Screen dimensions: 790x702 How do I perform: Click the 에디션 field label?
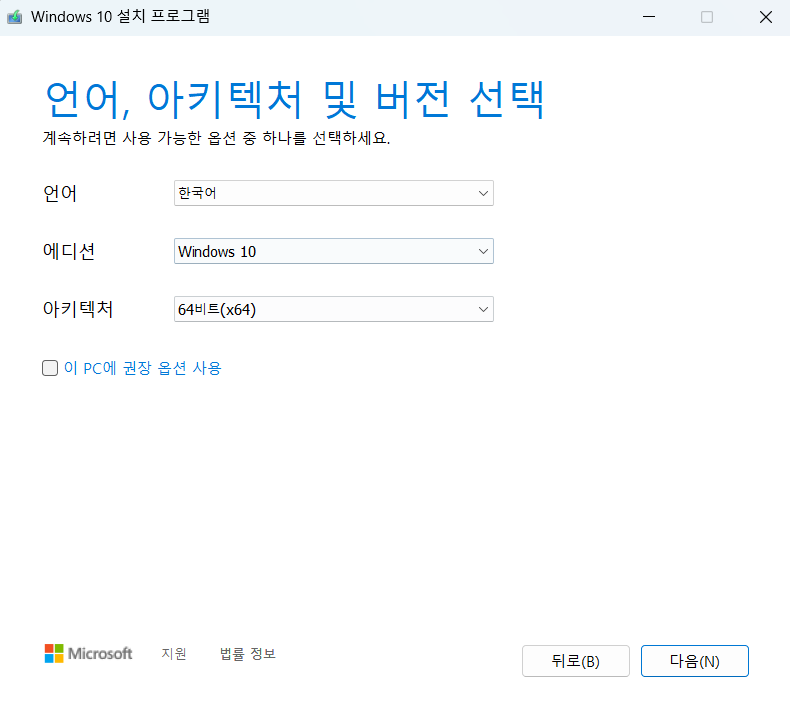click(69, 251)
